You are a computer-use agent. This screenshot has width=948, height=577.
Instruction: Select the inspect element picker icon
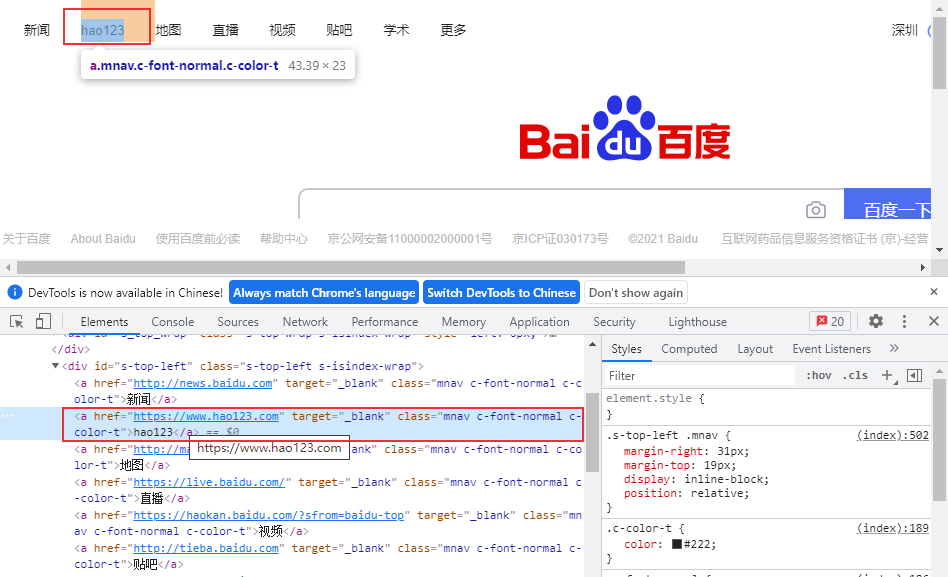[16, 322]
